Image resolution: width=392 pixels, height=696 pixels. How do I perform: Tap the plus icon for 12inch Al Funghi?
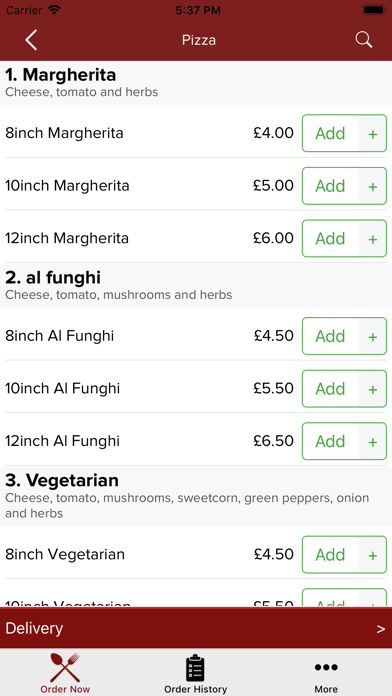[372, 441]
